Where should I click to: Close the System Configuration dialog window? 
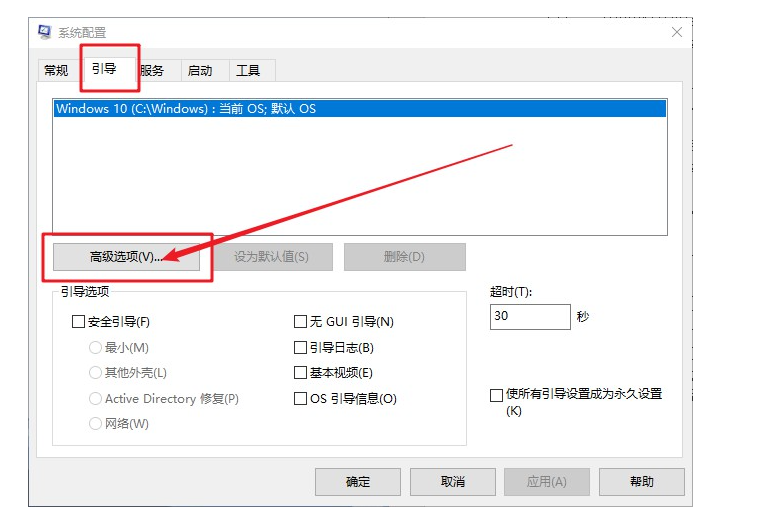(x=677, y=32)
